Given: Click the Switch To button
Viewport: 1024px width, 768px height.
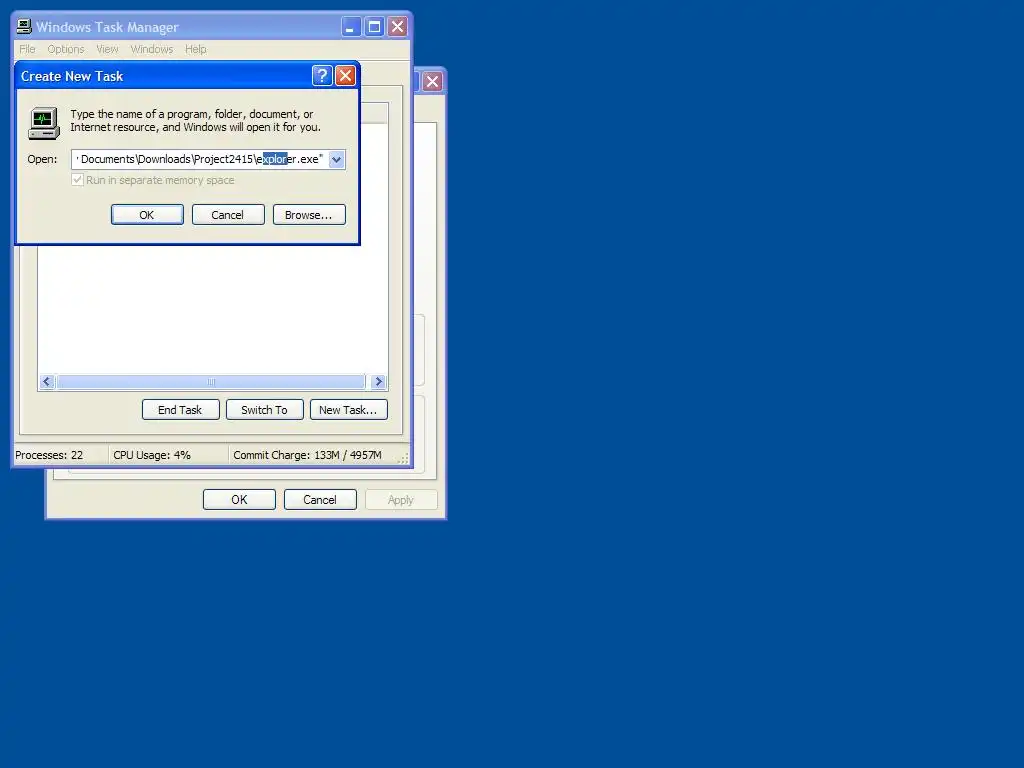Looking at the screenshot, I should 264,410.
